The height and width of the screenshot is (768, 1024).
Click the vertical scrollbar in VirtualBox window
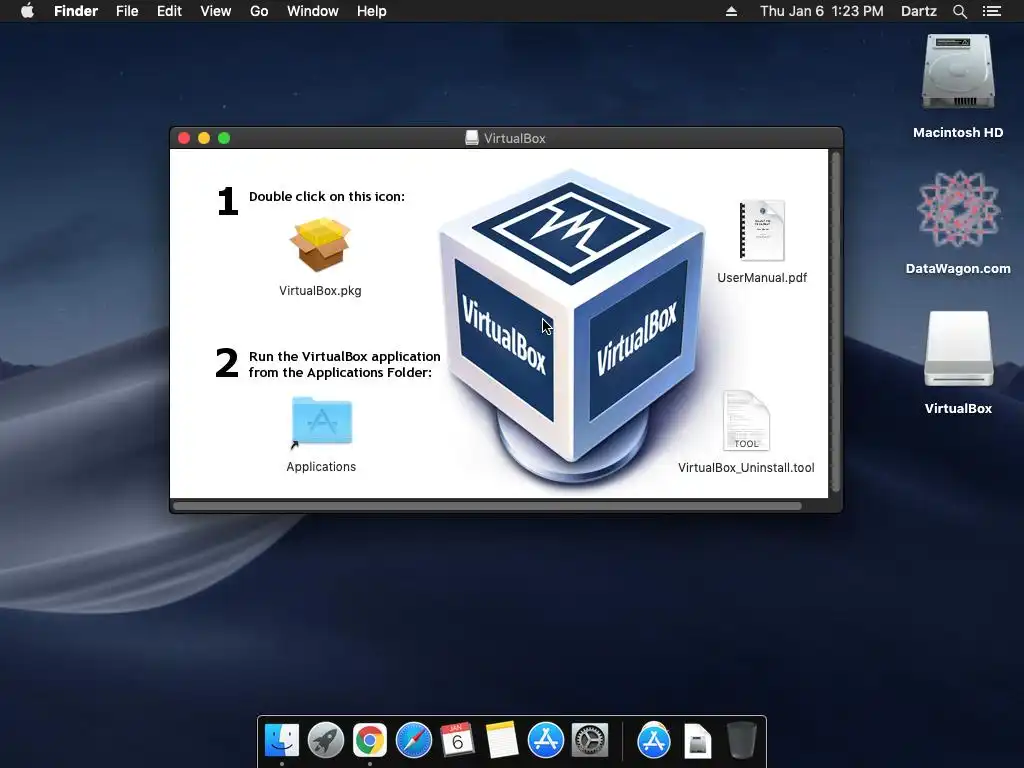point(835,321)
